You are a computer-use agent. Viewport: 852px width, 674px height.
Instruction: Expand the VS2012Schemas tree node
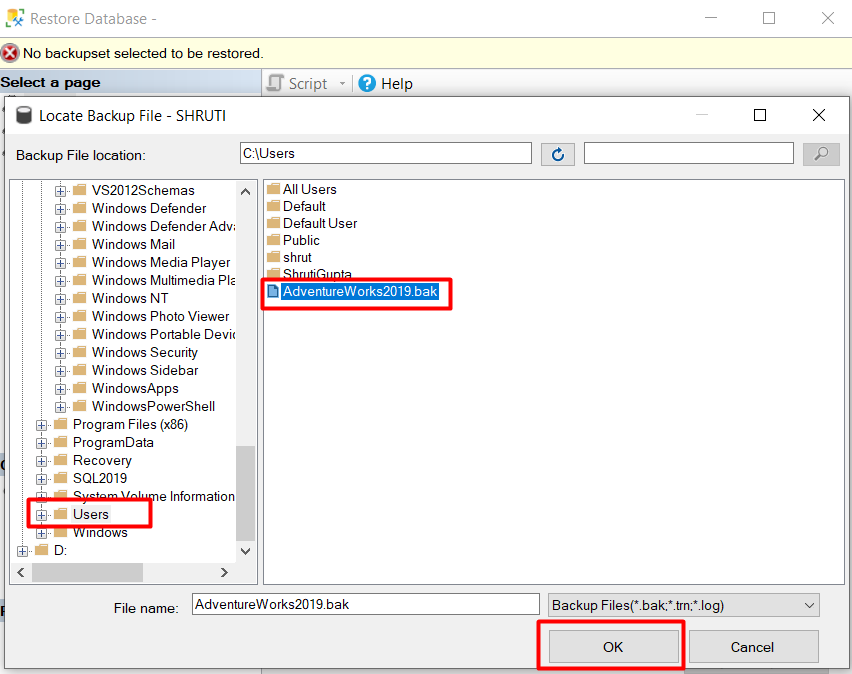60,191
